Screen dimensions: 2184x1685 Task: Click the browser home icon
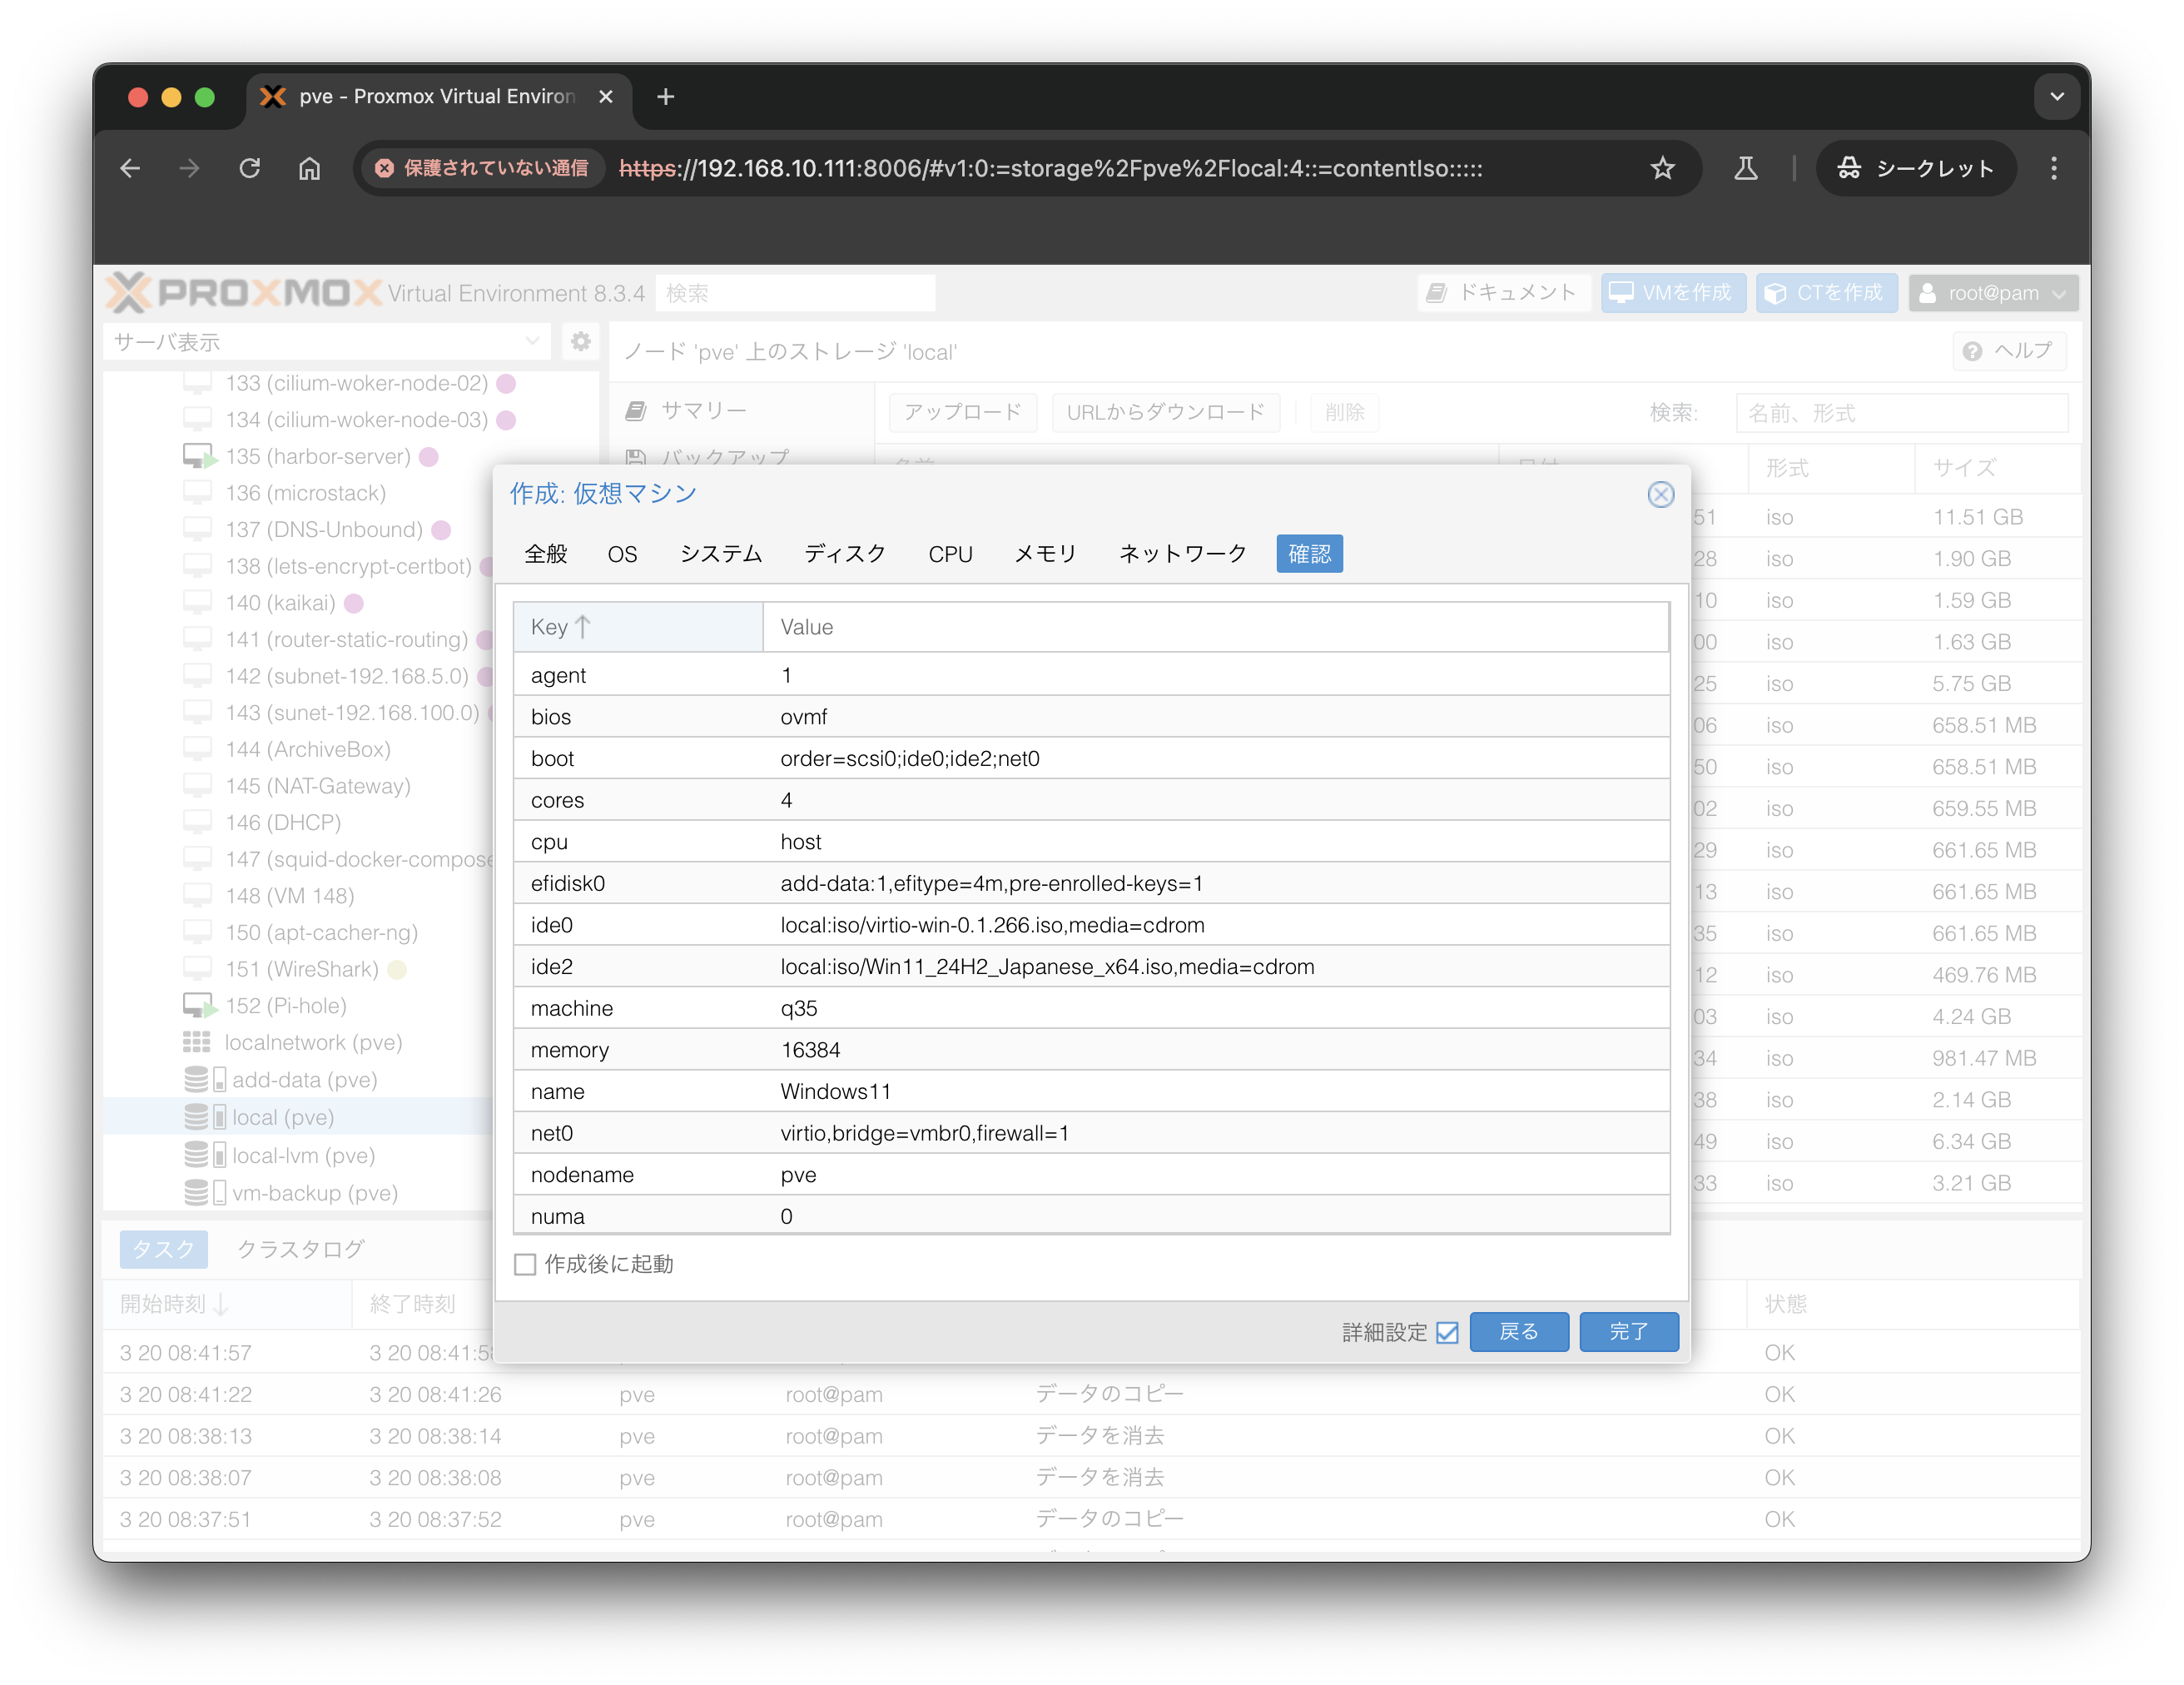309,168
